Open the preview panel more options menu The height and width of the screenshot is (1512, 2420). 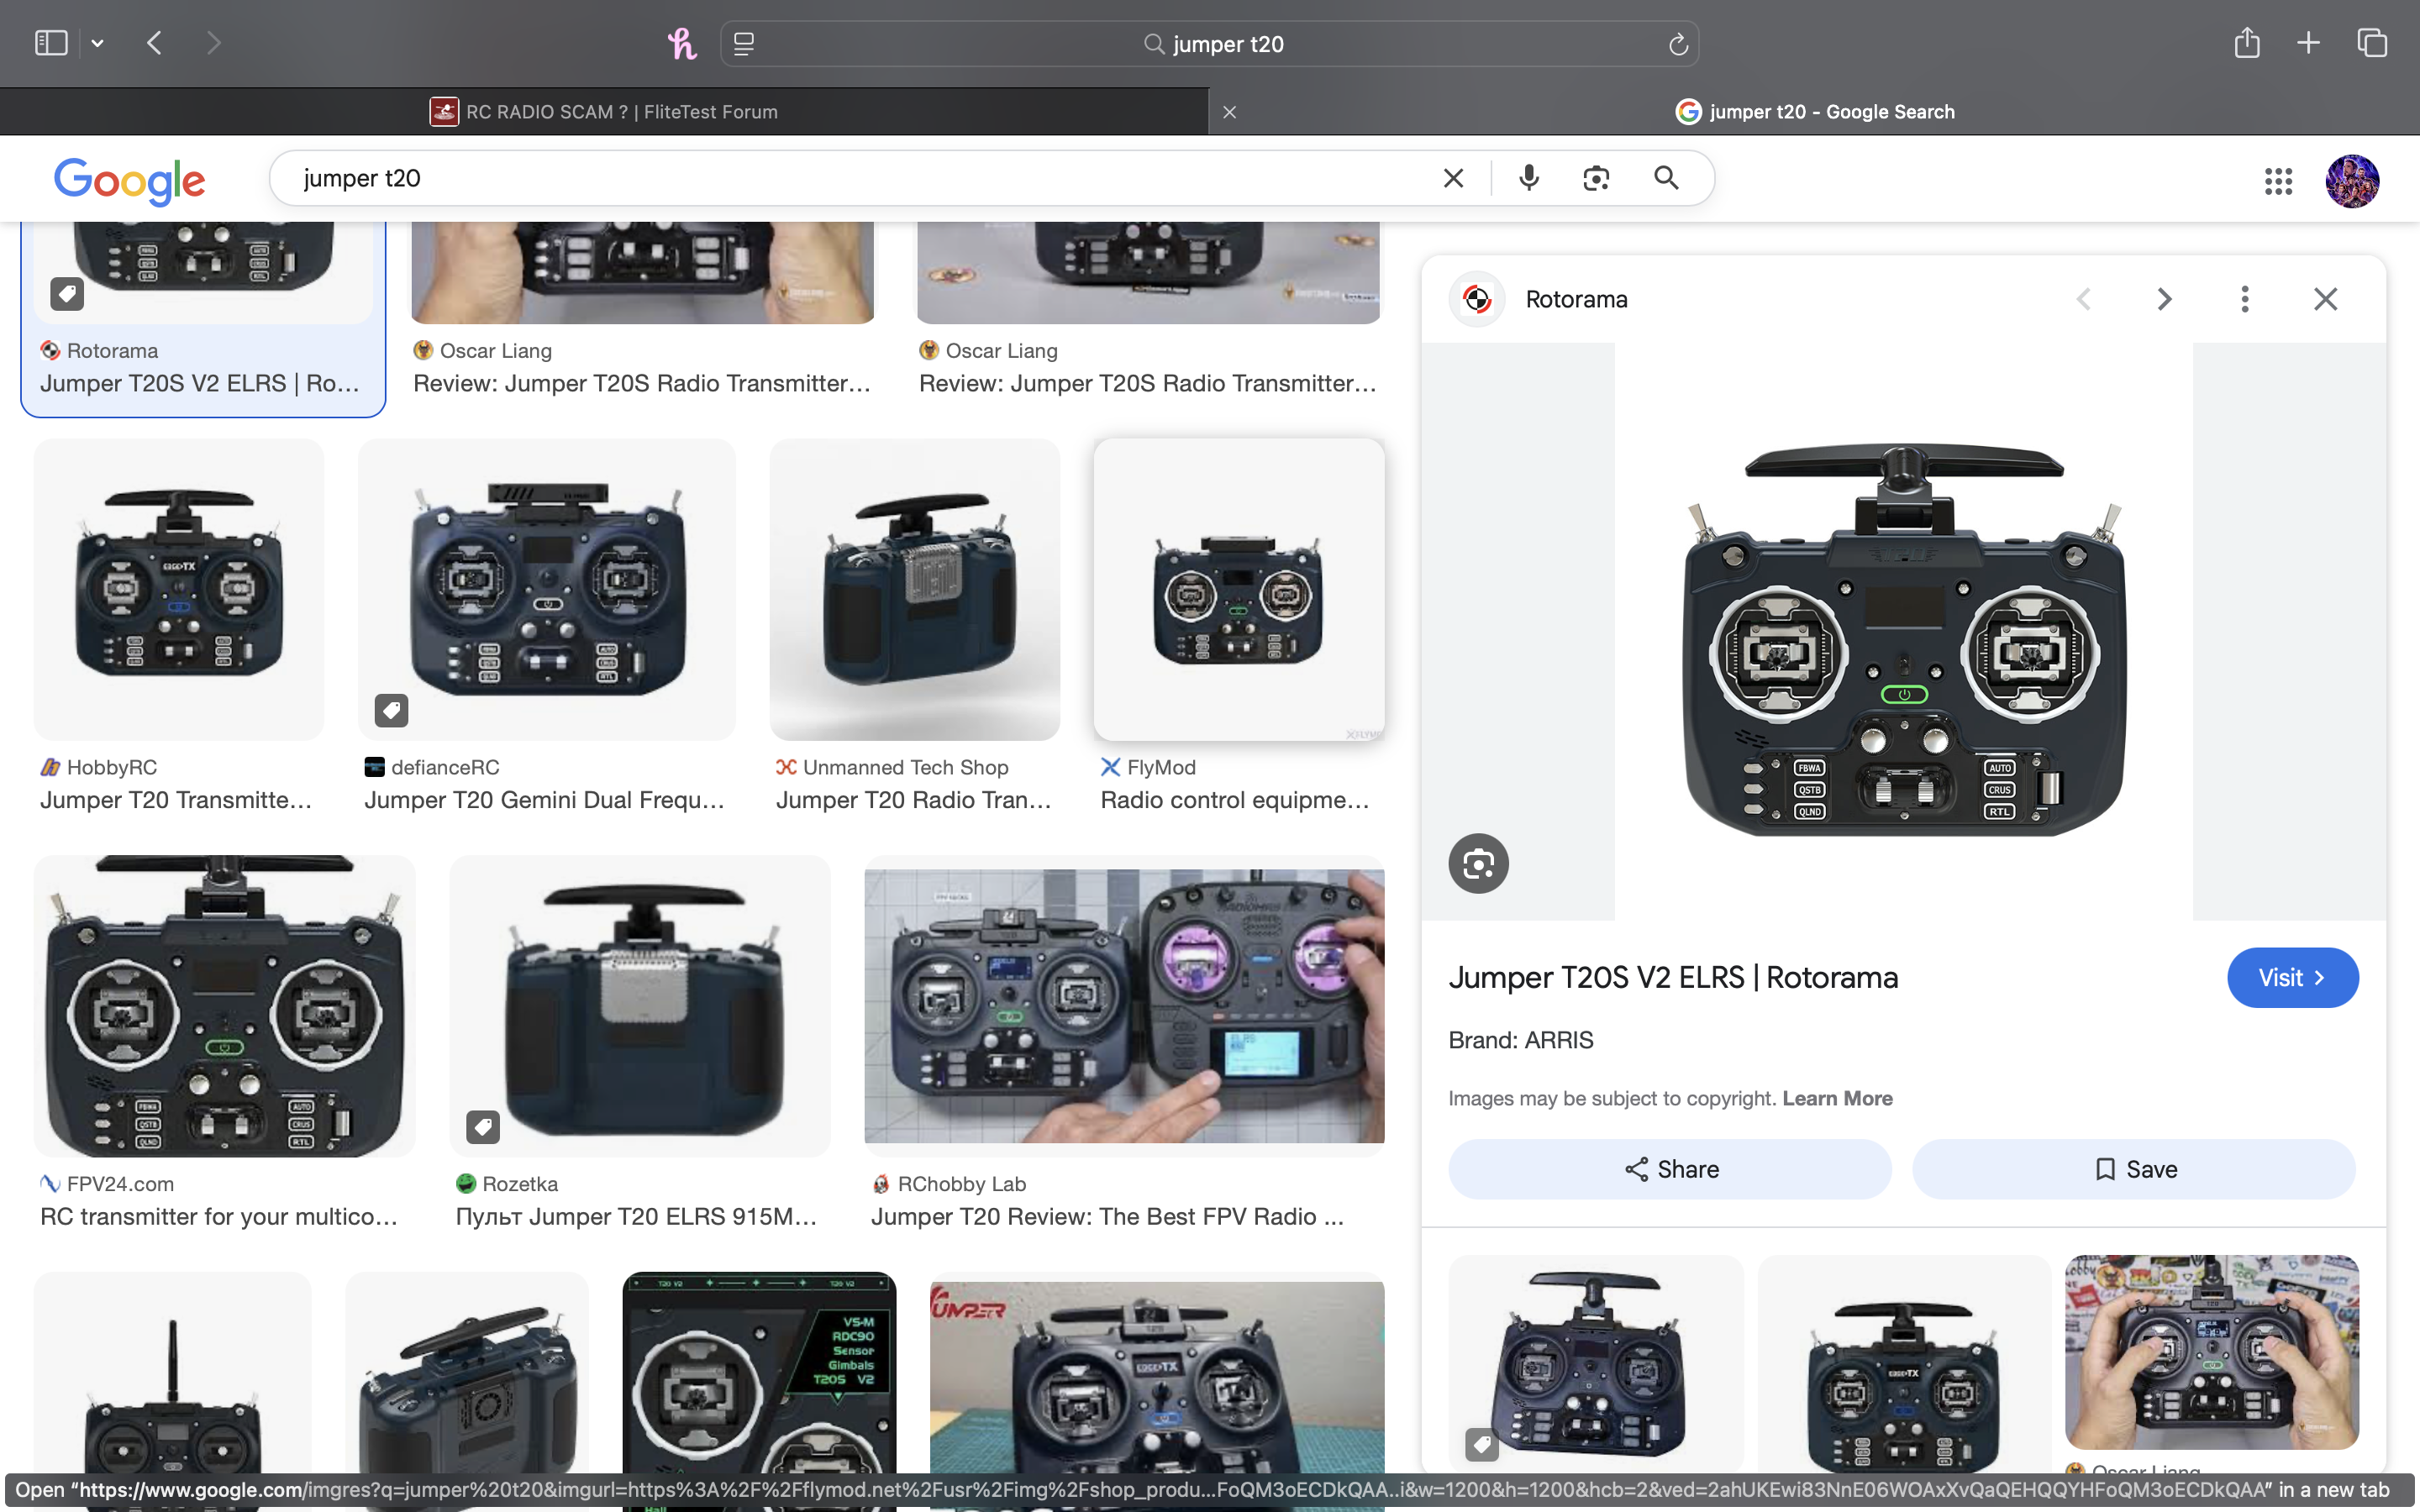click(2245, 299)
